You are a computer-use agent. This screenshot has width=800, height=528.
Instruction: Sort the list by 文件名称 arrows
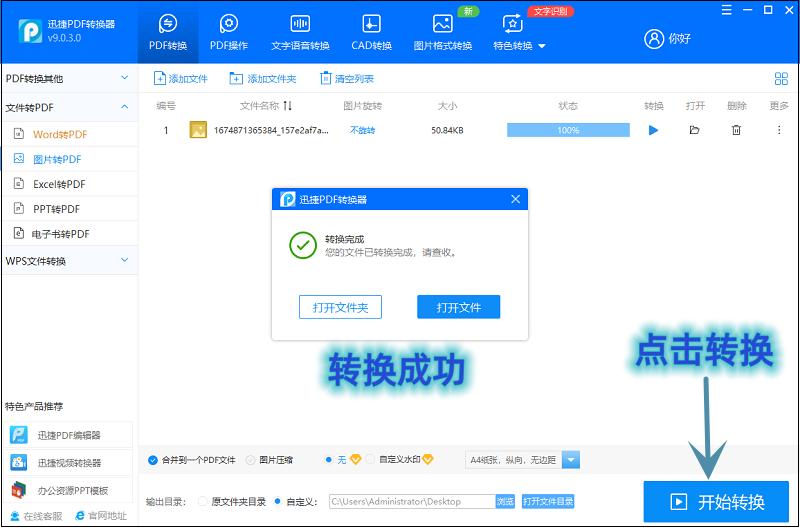click(288, 106)
